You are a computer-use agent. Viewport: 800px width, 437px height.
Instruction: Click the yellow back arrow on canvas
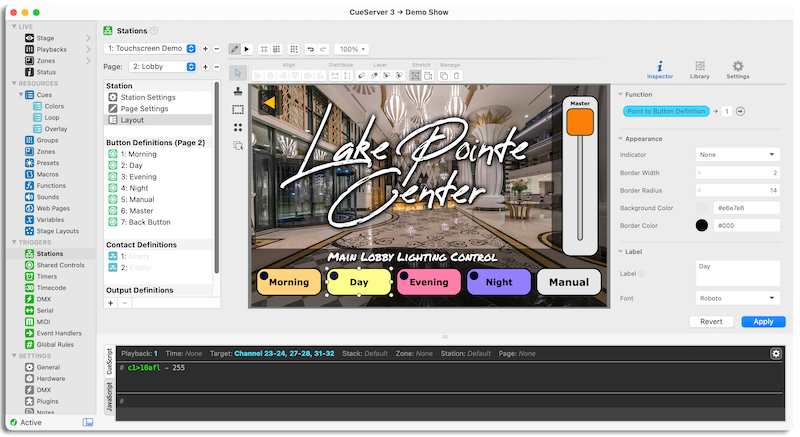coord(270,102)
